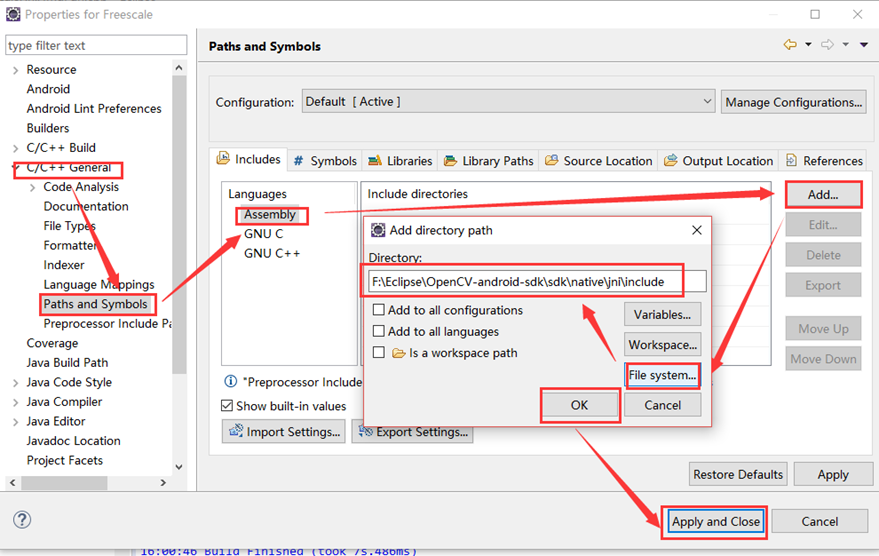879x556 pixels.
Task: Expand the Java Editor node
Action: click(15, 422)
